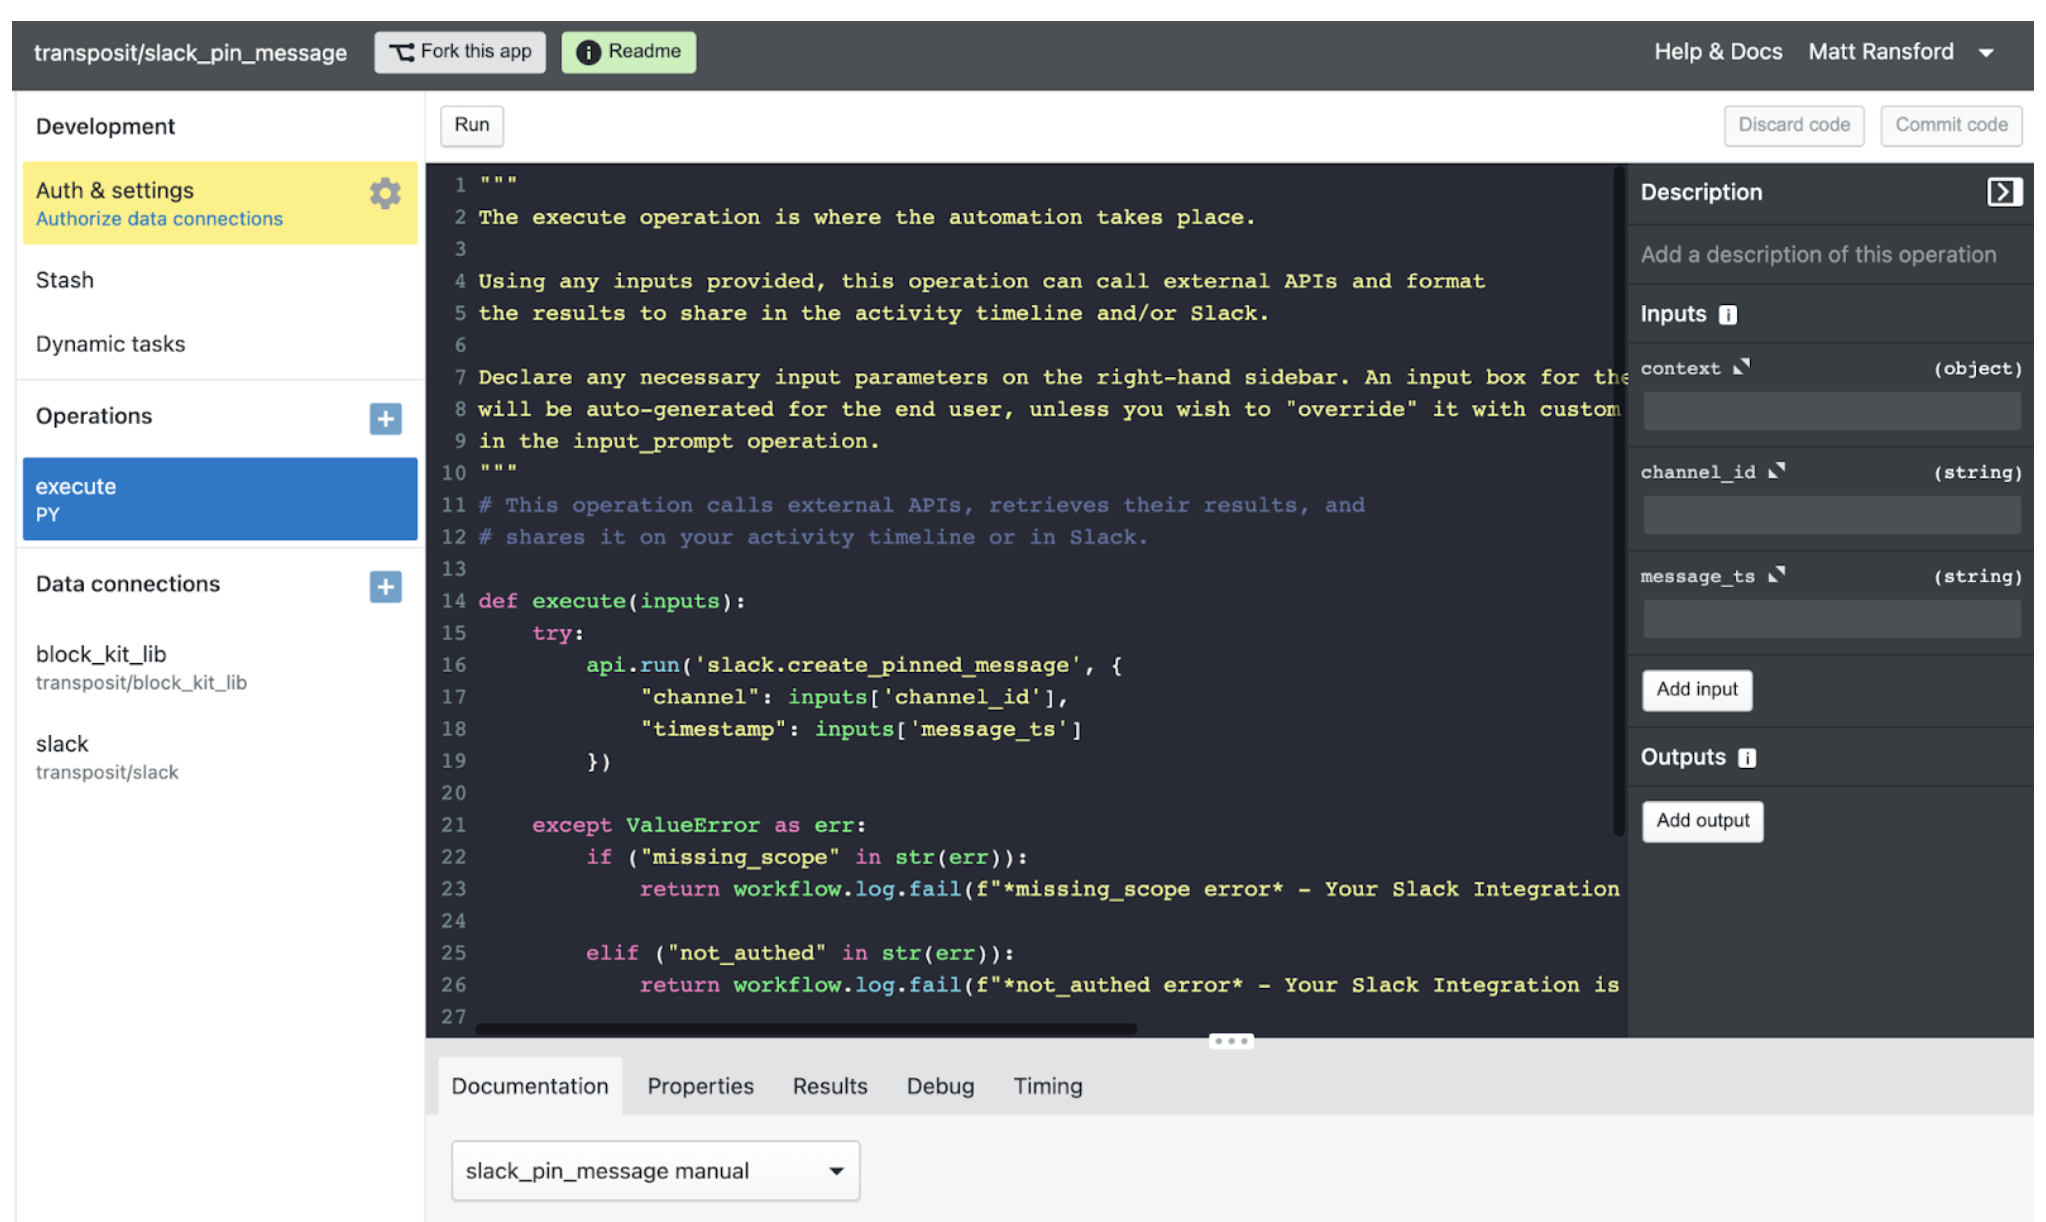Switch to the Properties tab

700,1086
